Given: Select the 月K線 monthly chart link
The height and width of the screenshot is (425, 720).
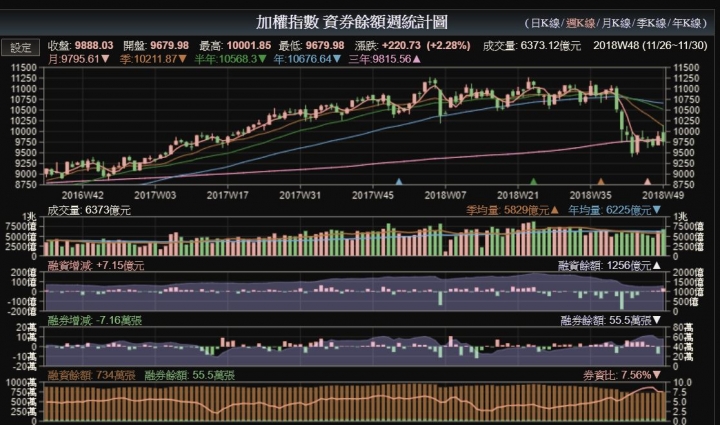Looking at the screenshot, I should [x=616, y=23].
